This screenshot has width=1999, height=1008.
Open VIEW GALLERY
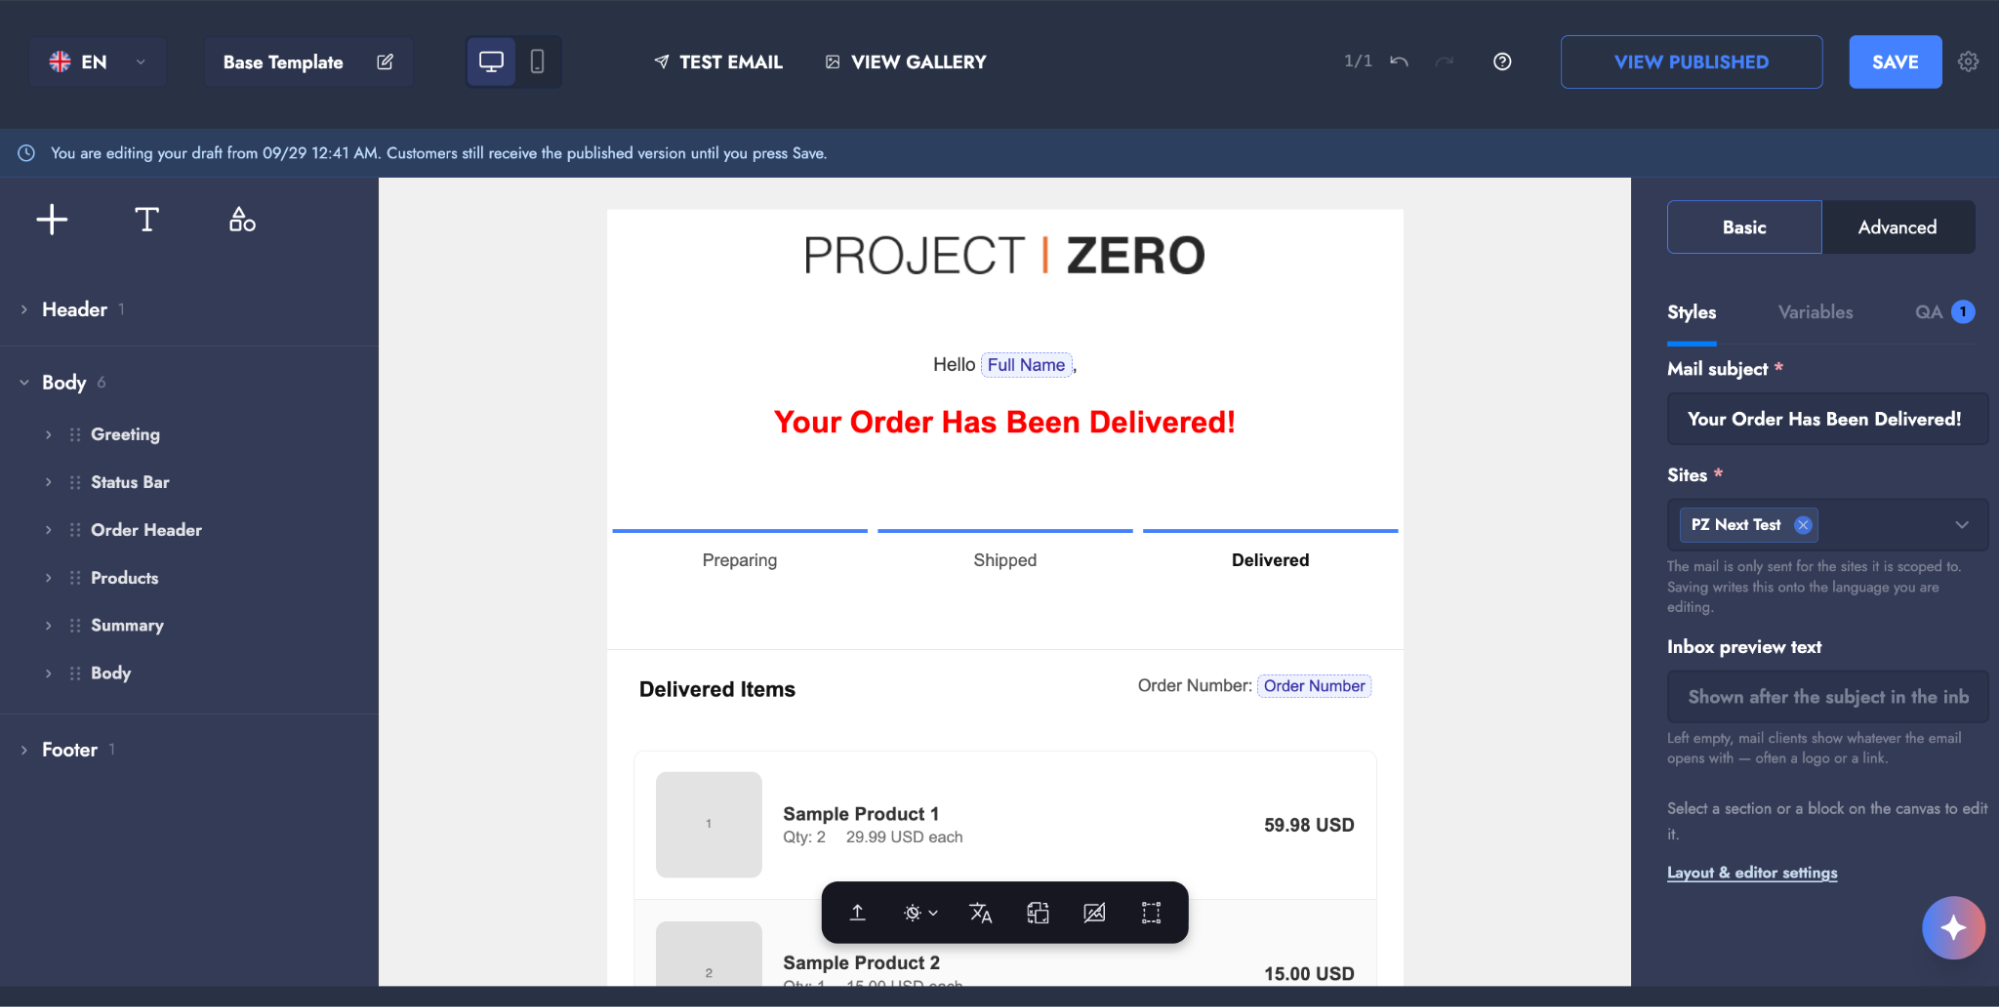click(905, 62)
